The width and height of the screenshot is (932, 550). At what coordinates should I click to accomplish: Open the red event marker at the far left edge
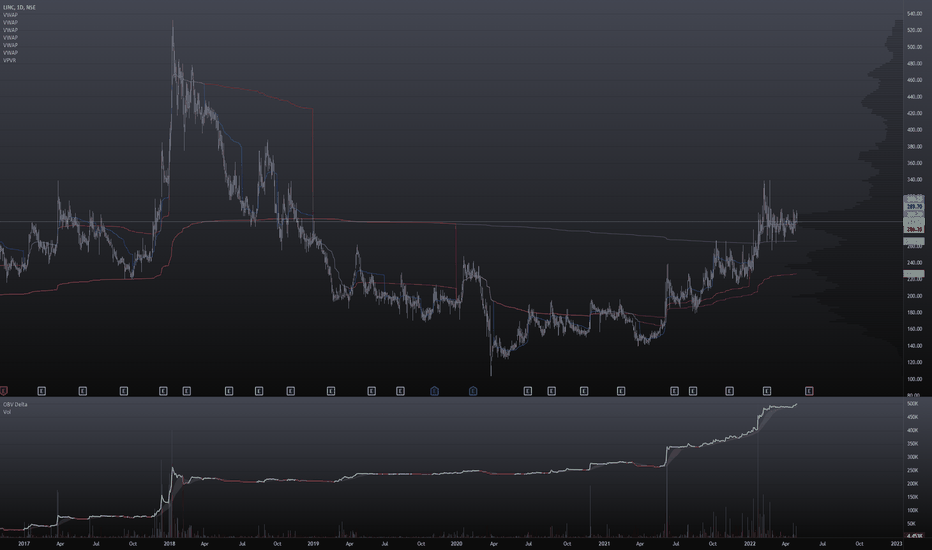(3, 391)
